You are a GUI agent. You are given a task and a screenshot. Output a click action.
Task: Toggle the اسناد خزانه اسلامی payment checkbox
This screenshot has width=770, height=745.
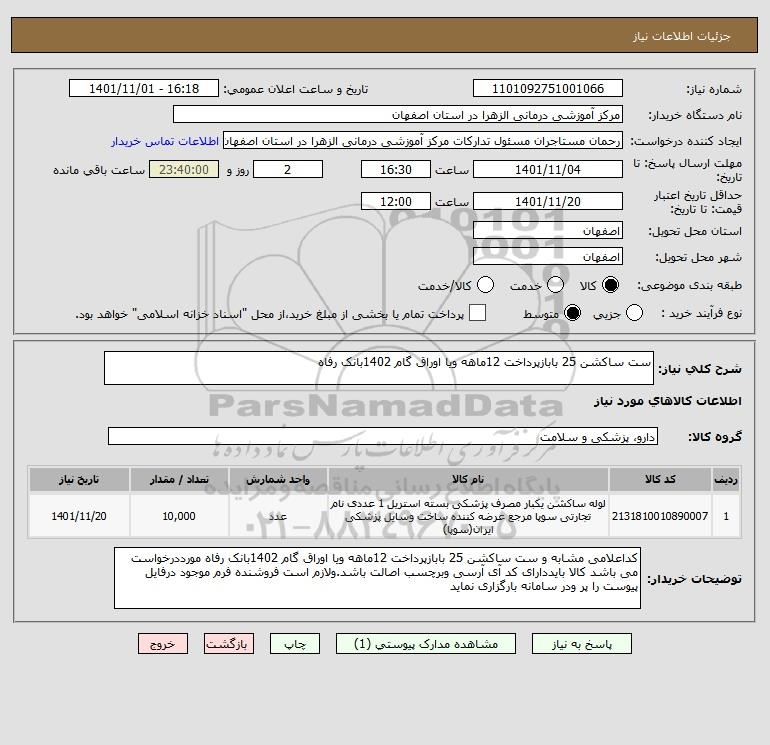pos(477,313)
